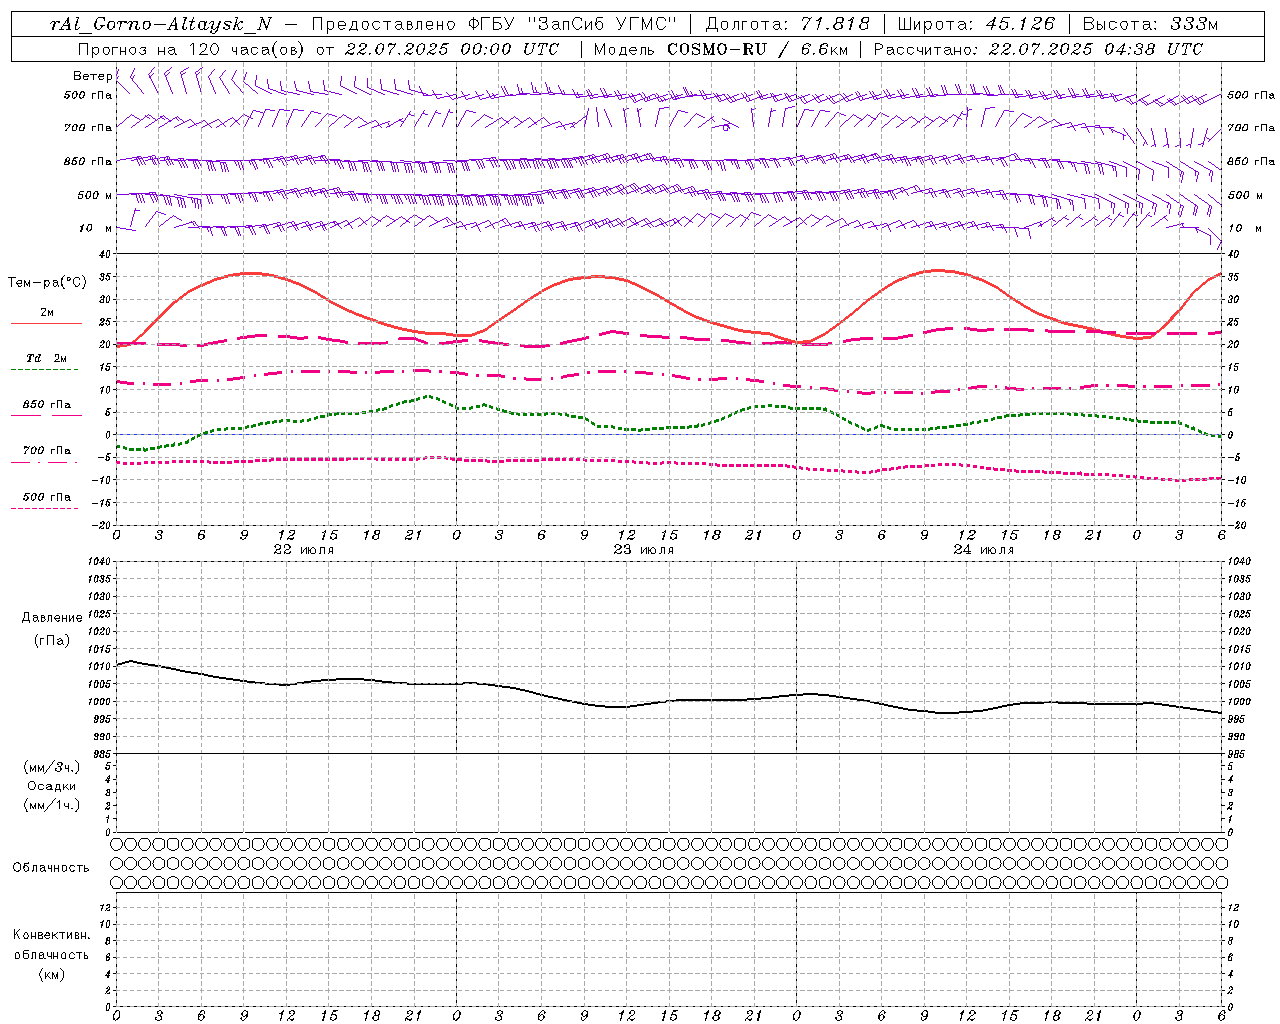
Task: Click the dotted line sample under 500 гПа legend
Action: 45,509
